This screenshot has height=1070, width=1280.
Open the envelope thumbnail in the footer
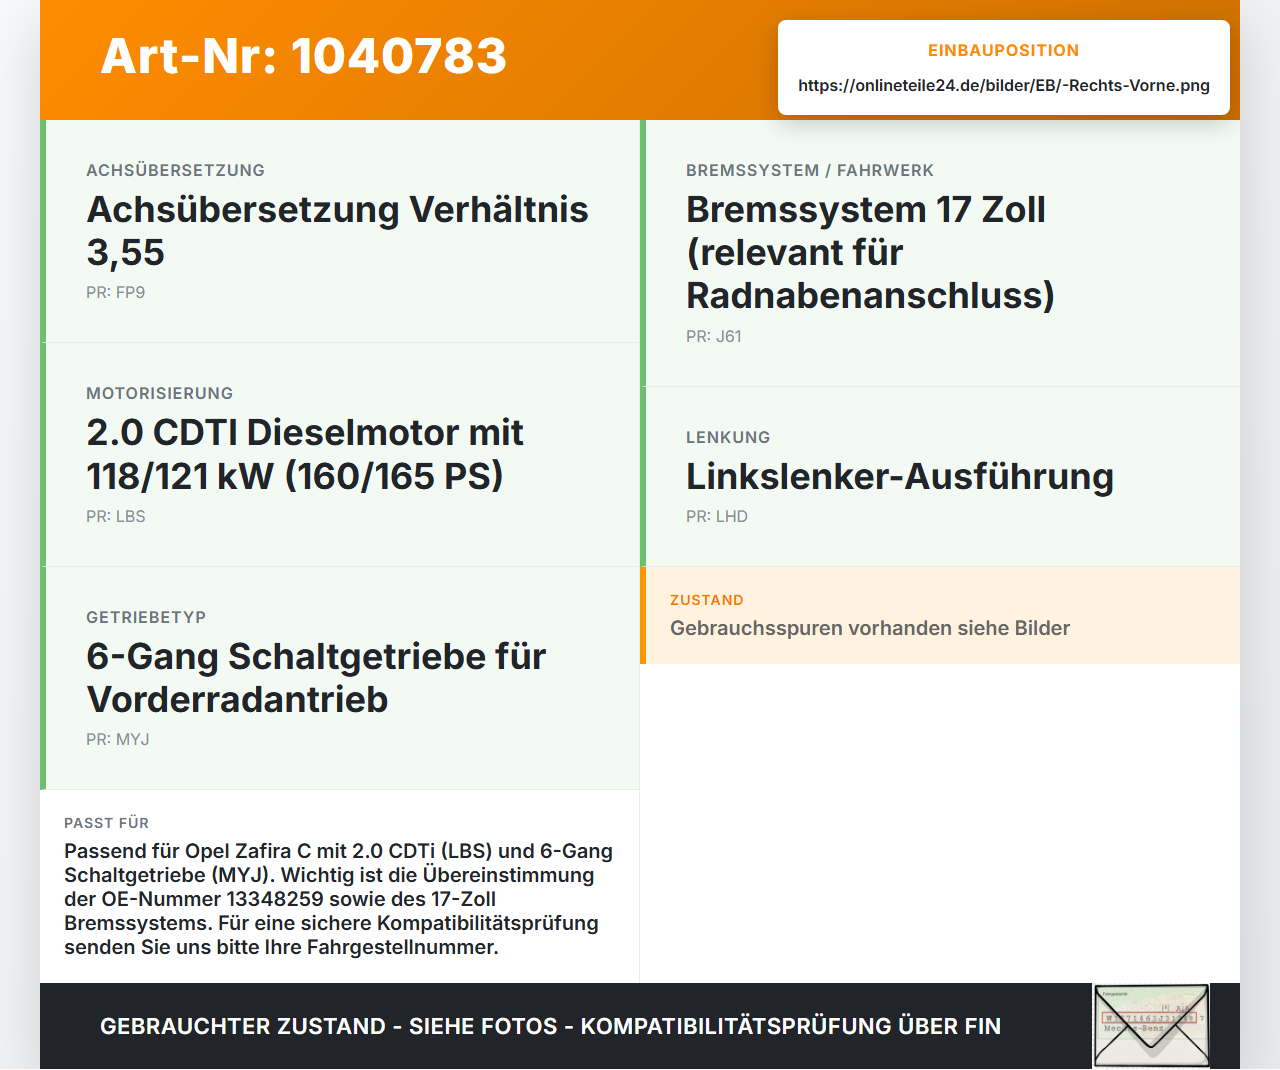(x=1151, y=1026)
